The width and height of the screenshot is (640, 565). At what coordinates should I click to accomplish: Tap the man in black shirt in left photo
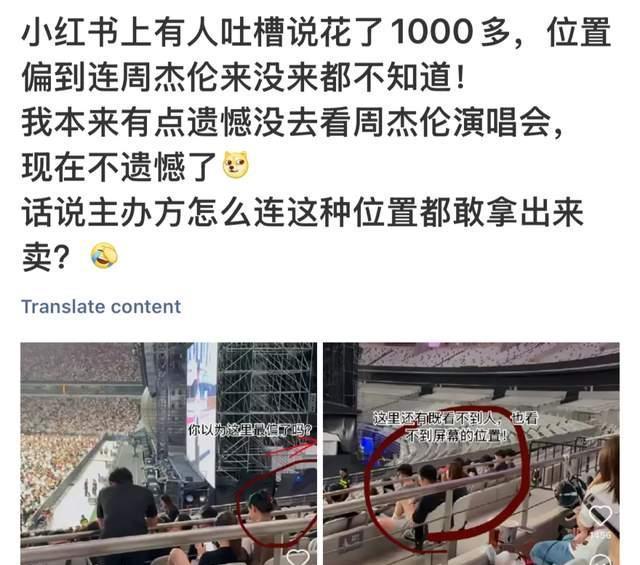click(x=125, y=504)
